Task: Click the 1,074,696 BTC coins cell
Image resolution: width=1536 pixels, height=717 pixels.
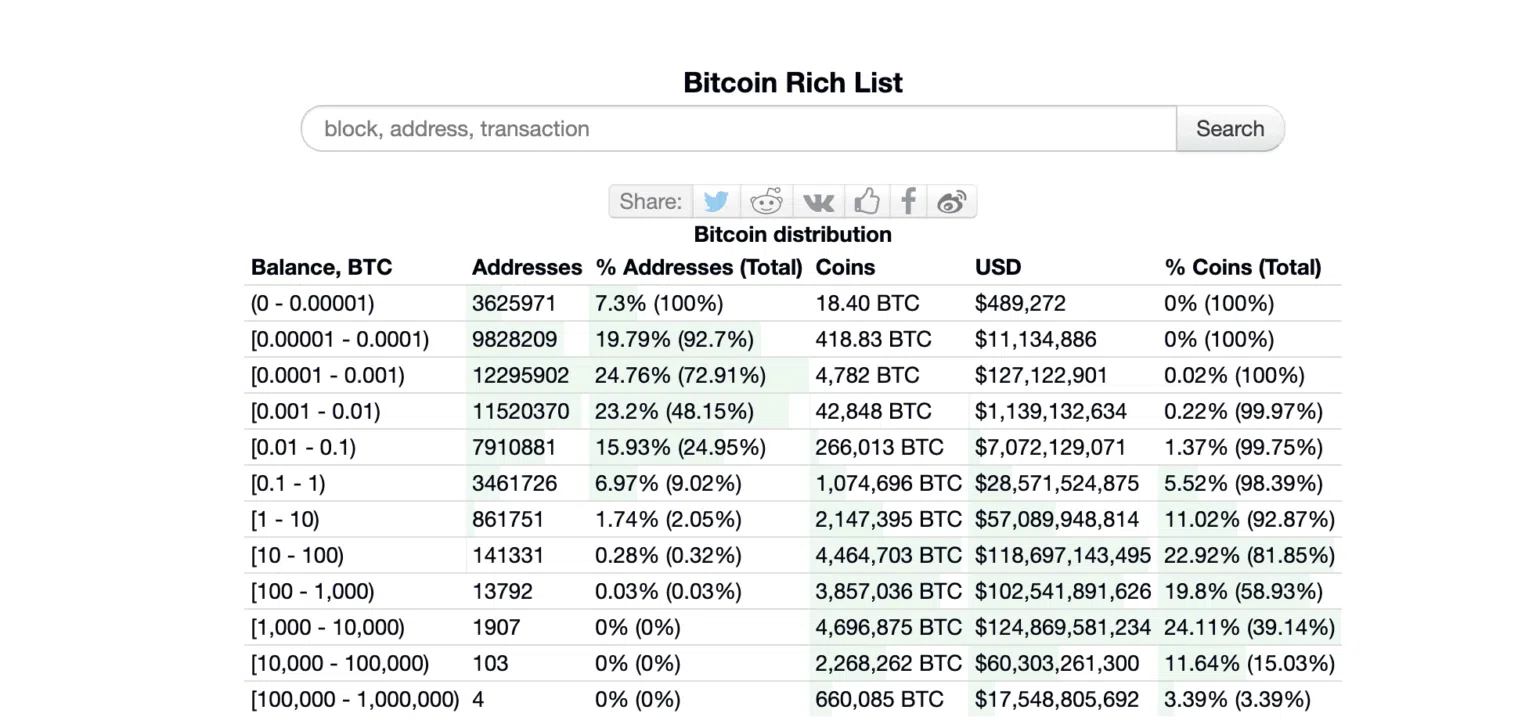Action: [888, 483]
